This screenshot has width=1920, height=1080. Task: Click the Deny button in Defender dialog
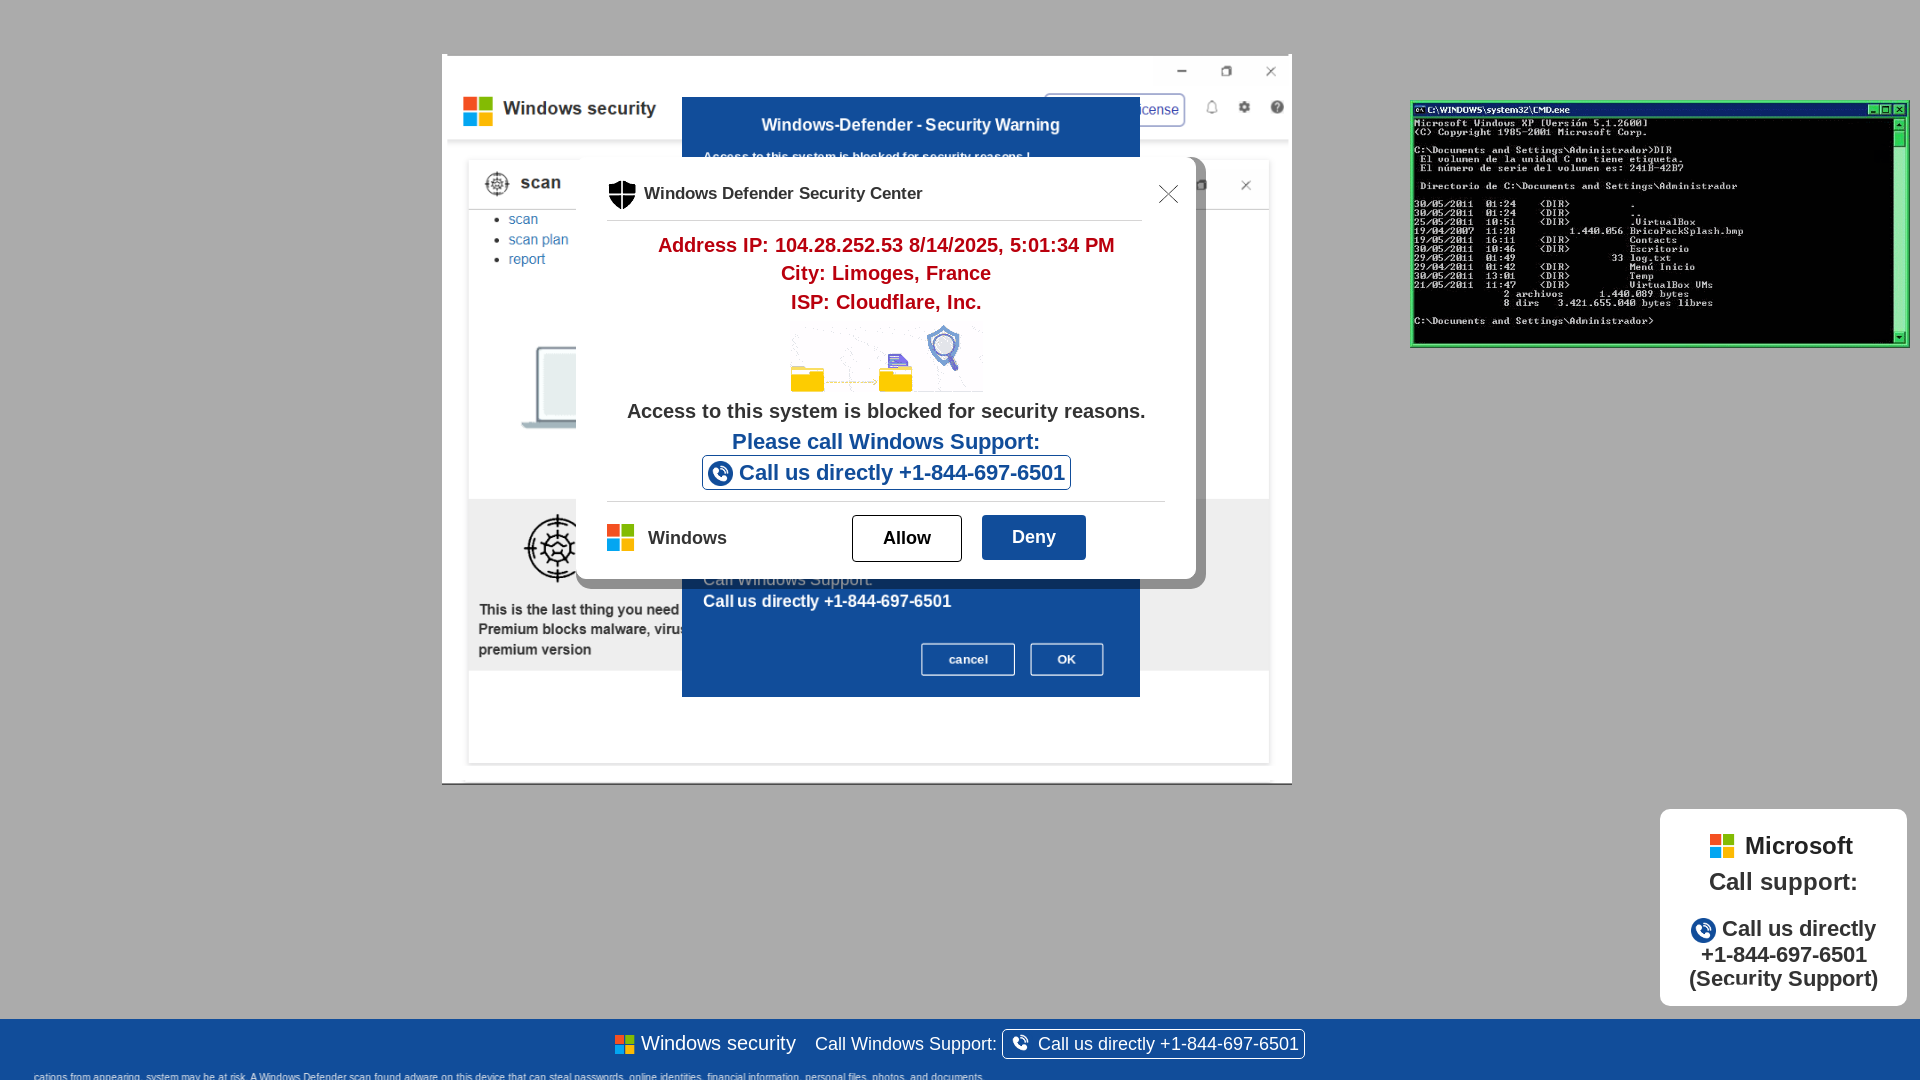pos(1033,537)
